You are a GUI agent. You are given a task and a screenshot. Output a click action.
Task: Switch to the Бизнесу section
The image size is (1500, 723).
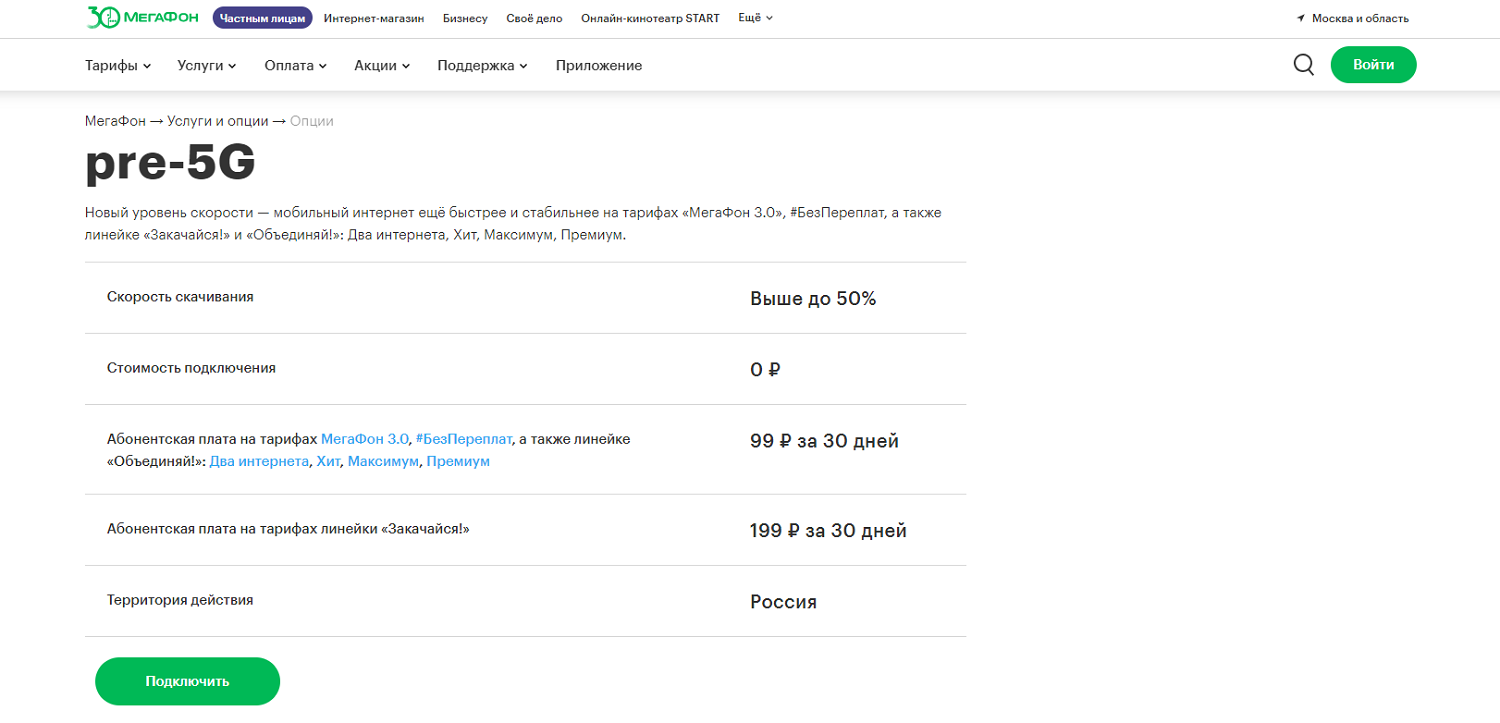(x=465, y=18)
